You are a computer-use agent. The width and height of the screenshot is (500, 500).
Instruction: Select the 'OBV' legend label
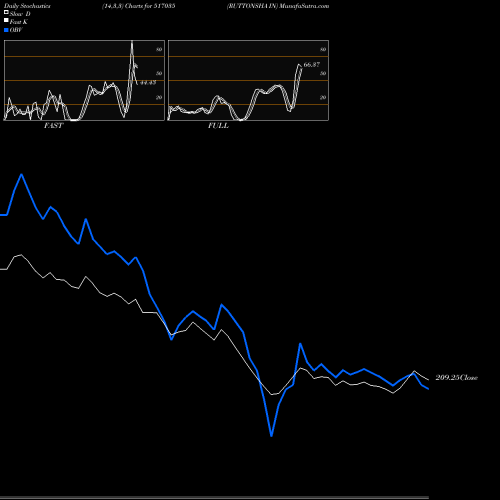16,30
